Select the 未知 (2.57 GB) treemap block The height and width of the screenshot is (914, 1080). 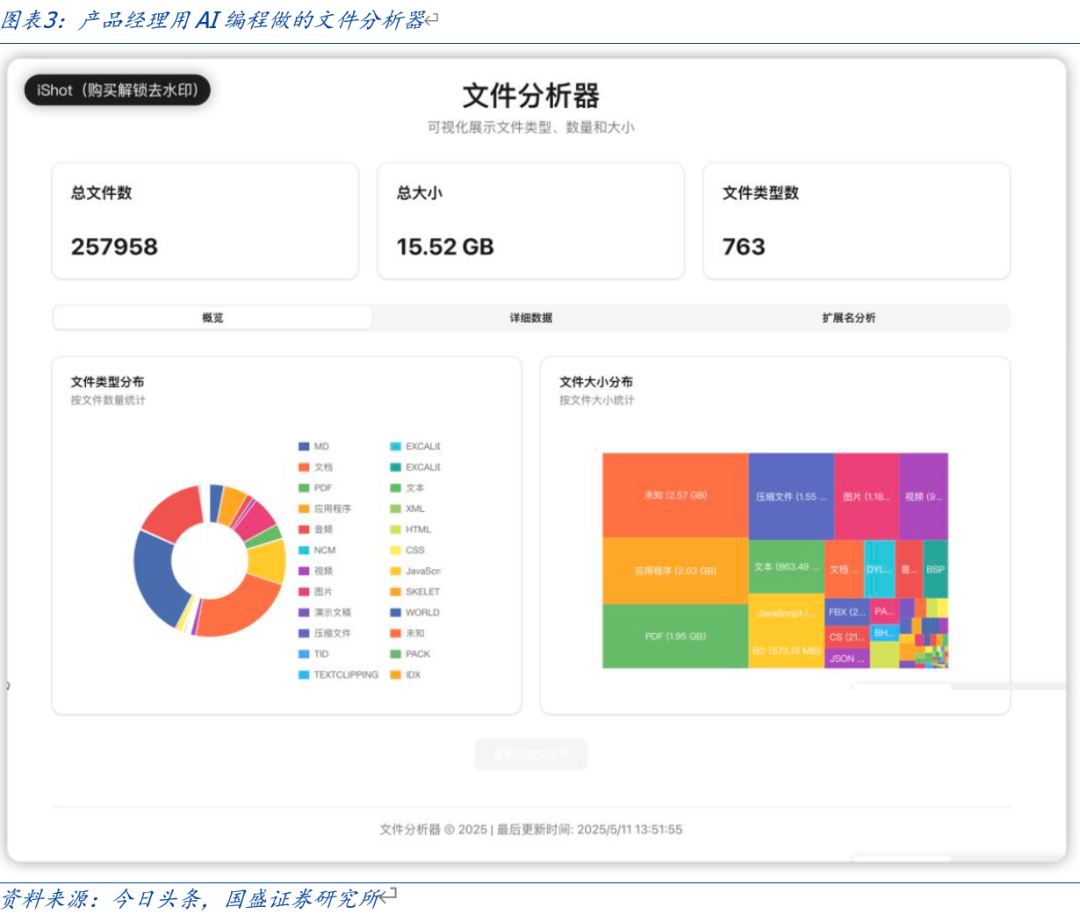tap(675, 495)
